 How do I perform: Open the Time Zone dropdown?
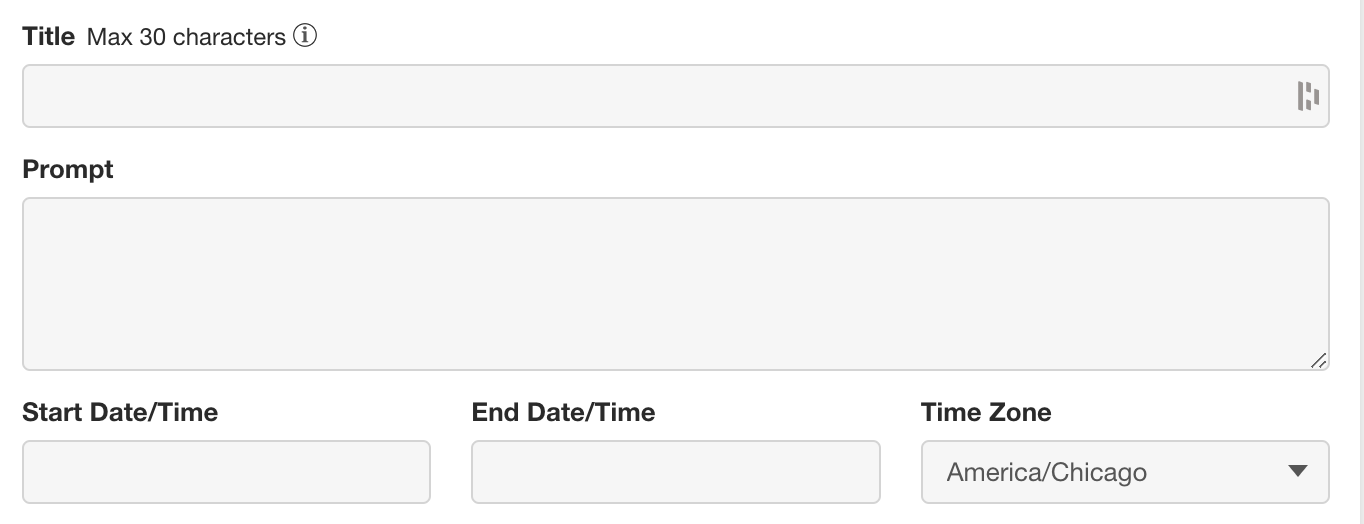click(x=1125, y=472)
